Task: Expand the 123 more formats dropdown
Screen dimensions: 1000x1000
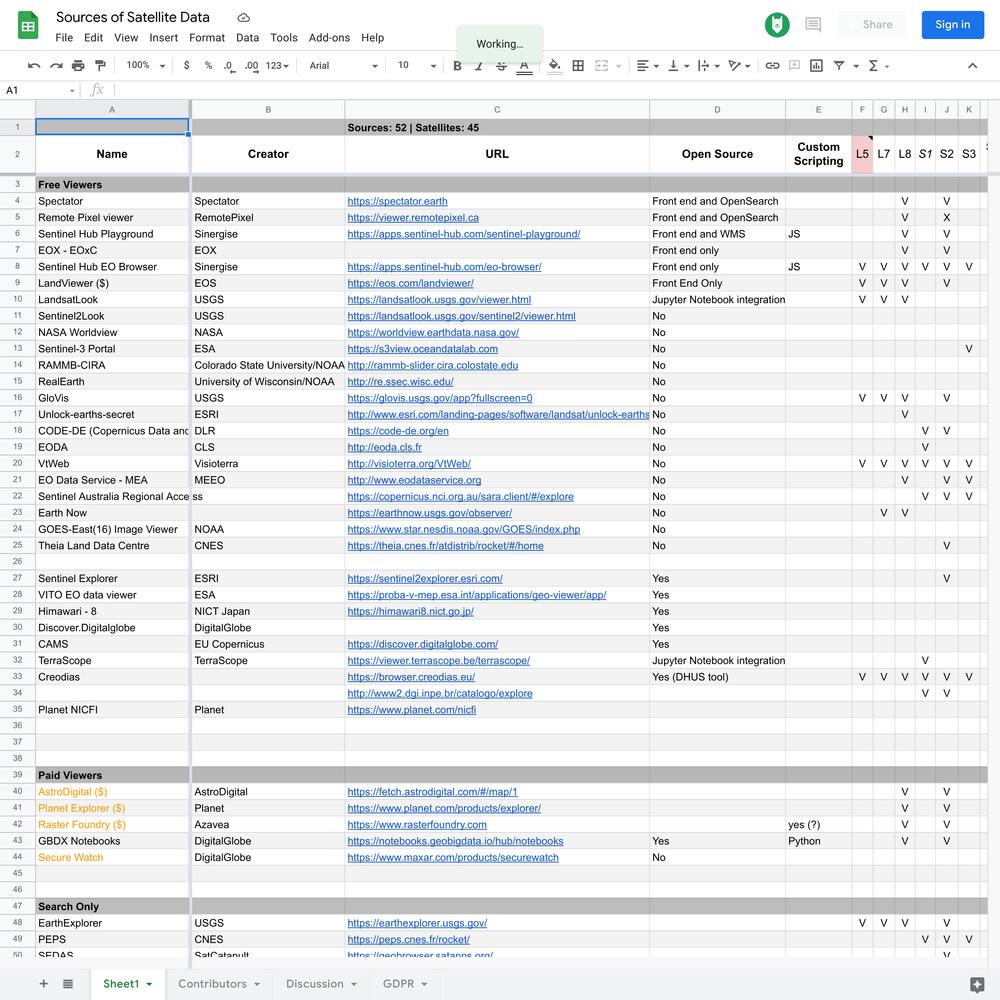Action: 277,66
